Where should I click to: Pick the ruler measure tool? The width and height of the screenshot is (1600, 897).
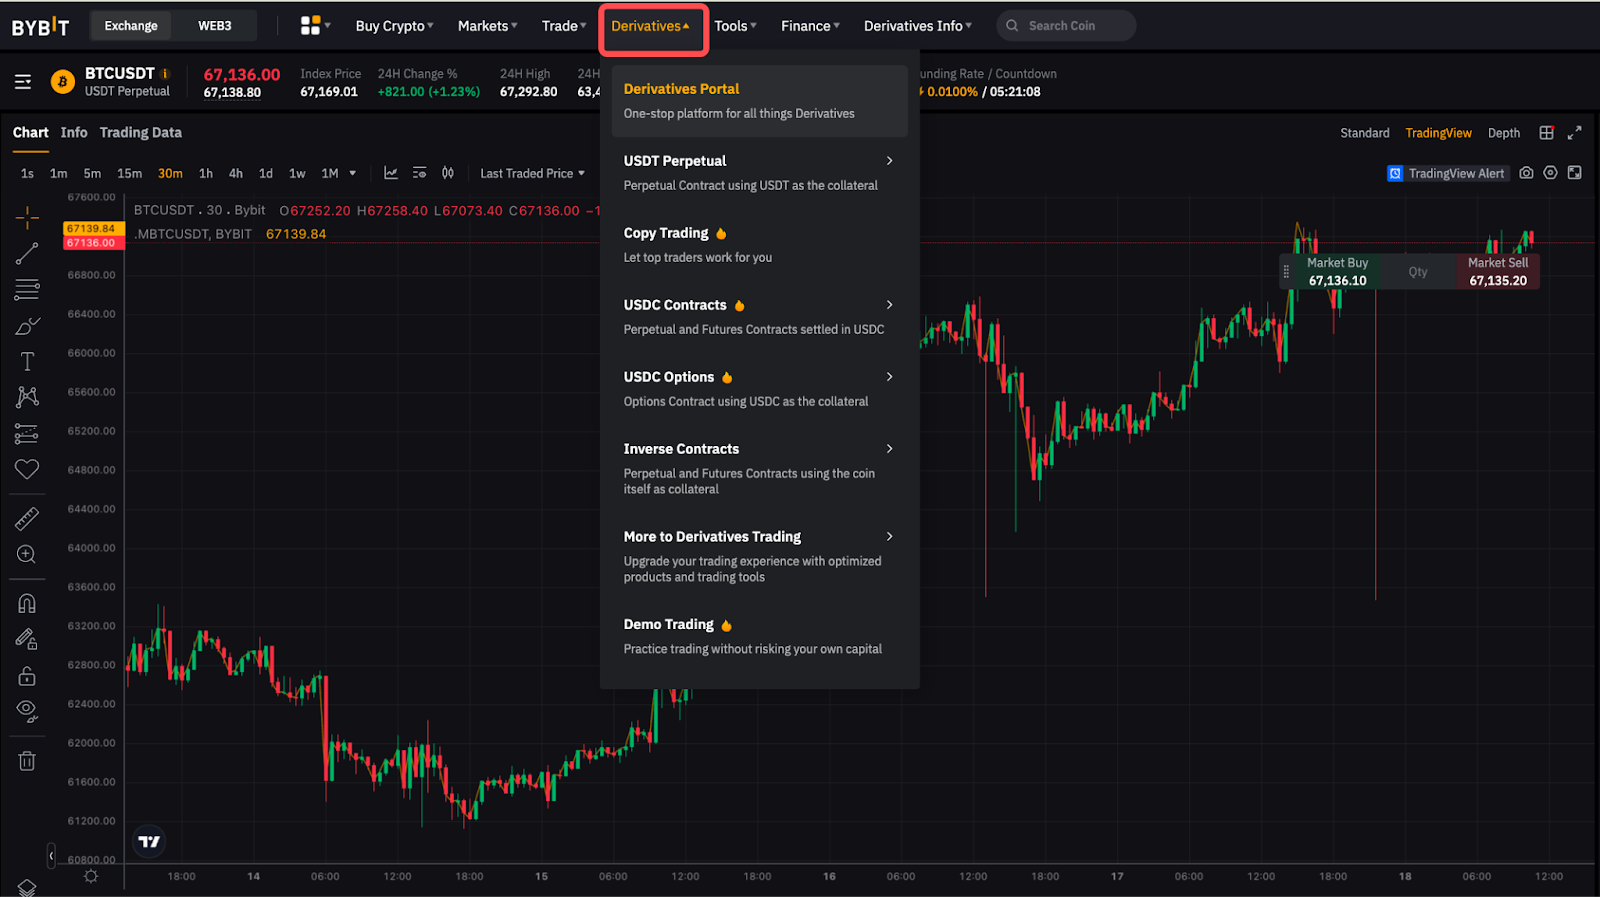[x=27, y=518]
